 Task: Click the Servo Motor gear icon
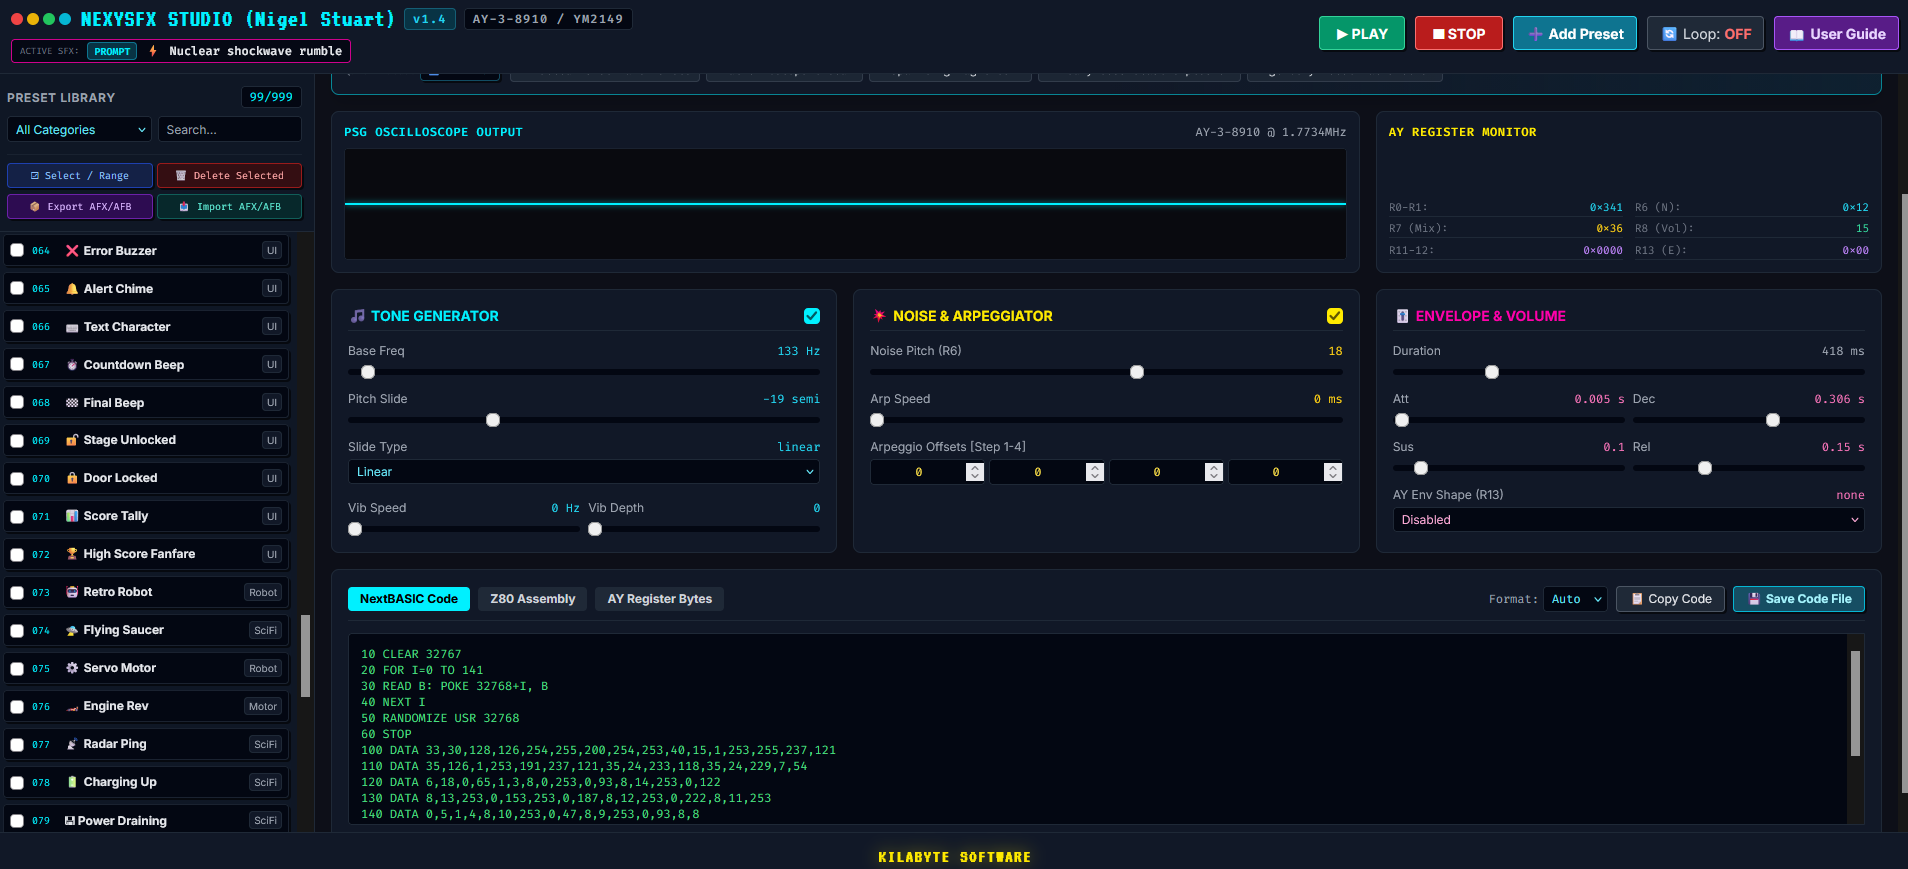pos(72,668)
